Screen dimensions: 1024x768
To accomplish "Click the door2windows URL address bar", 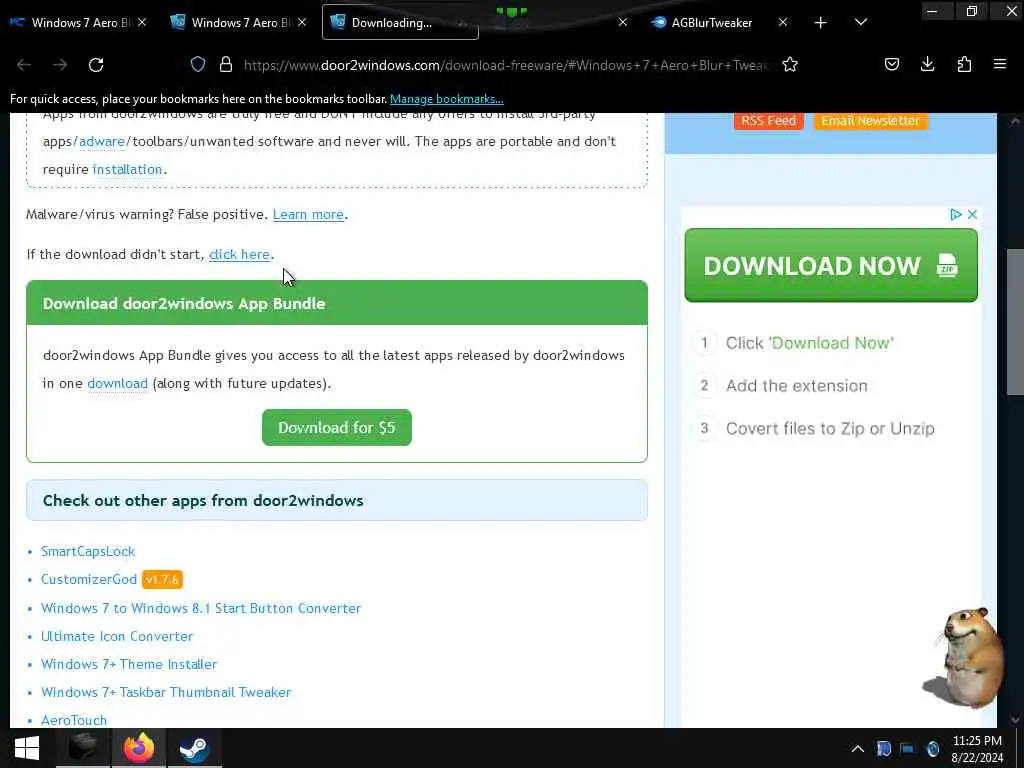I will point(506,65).
